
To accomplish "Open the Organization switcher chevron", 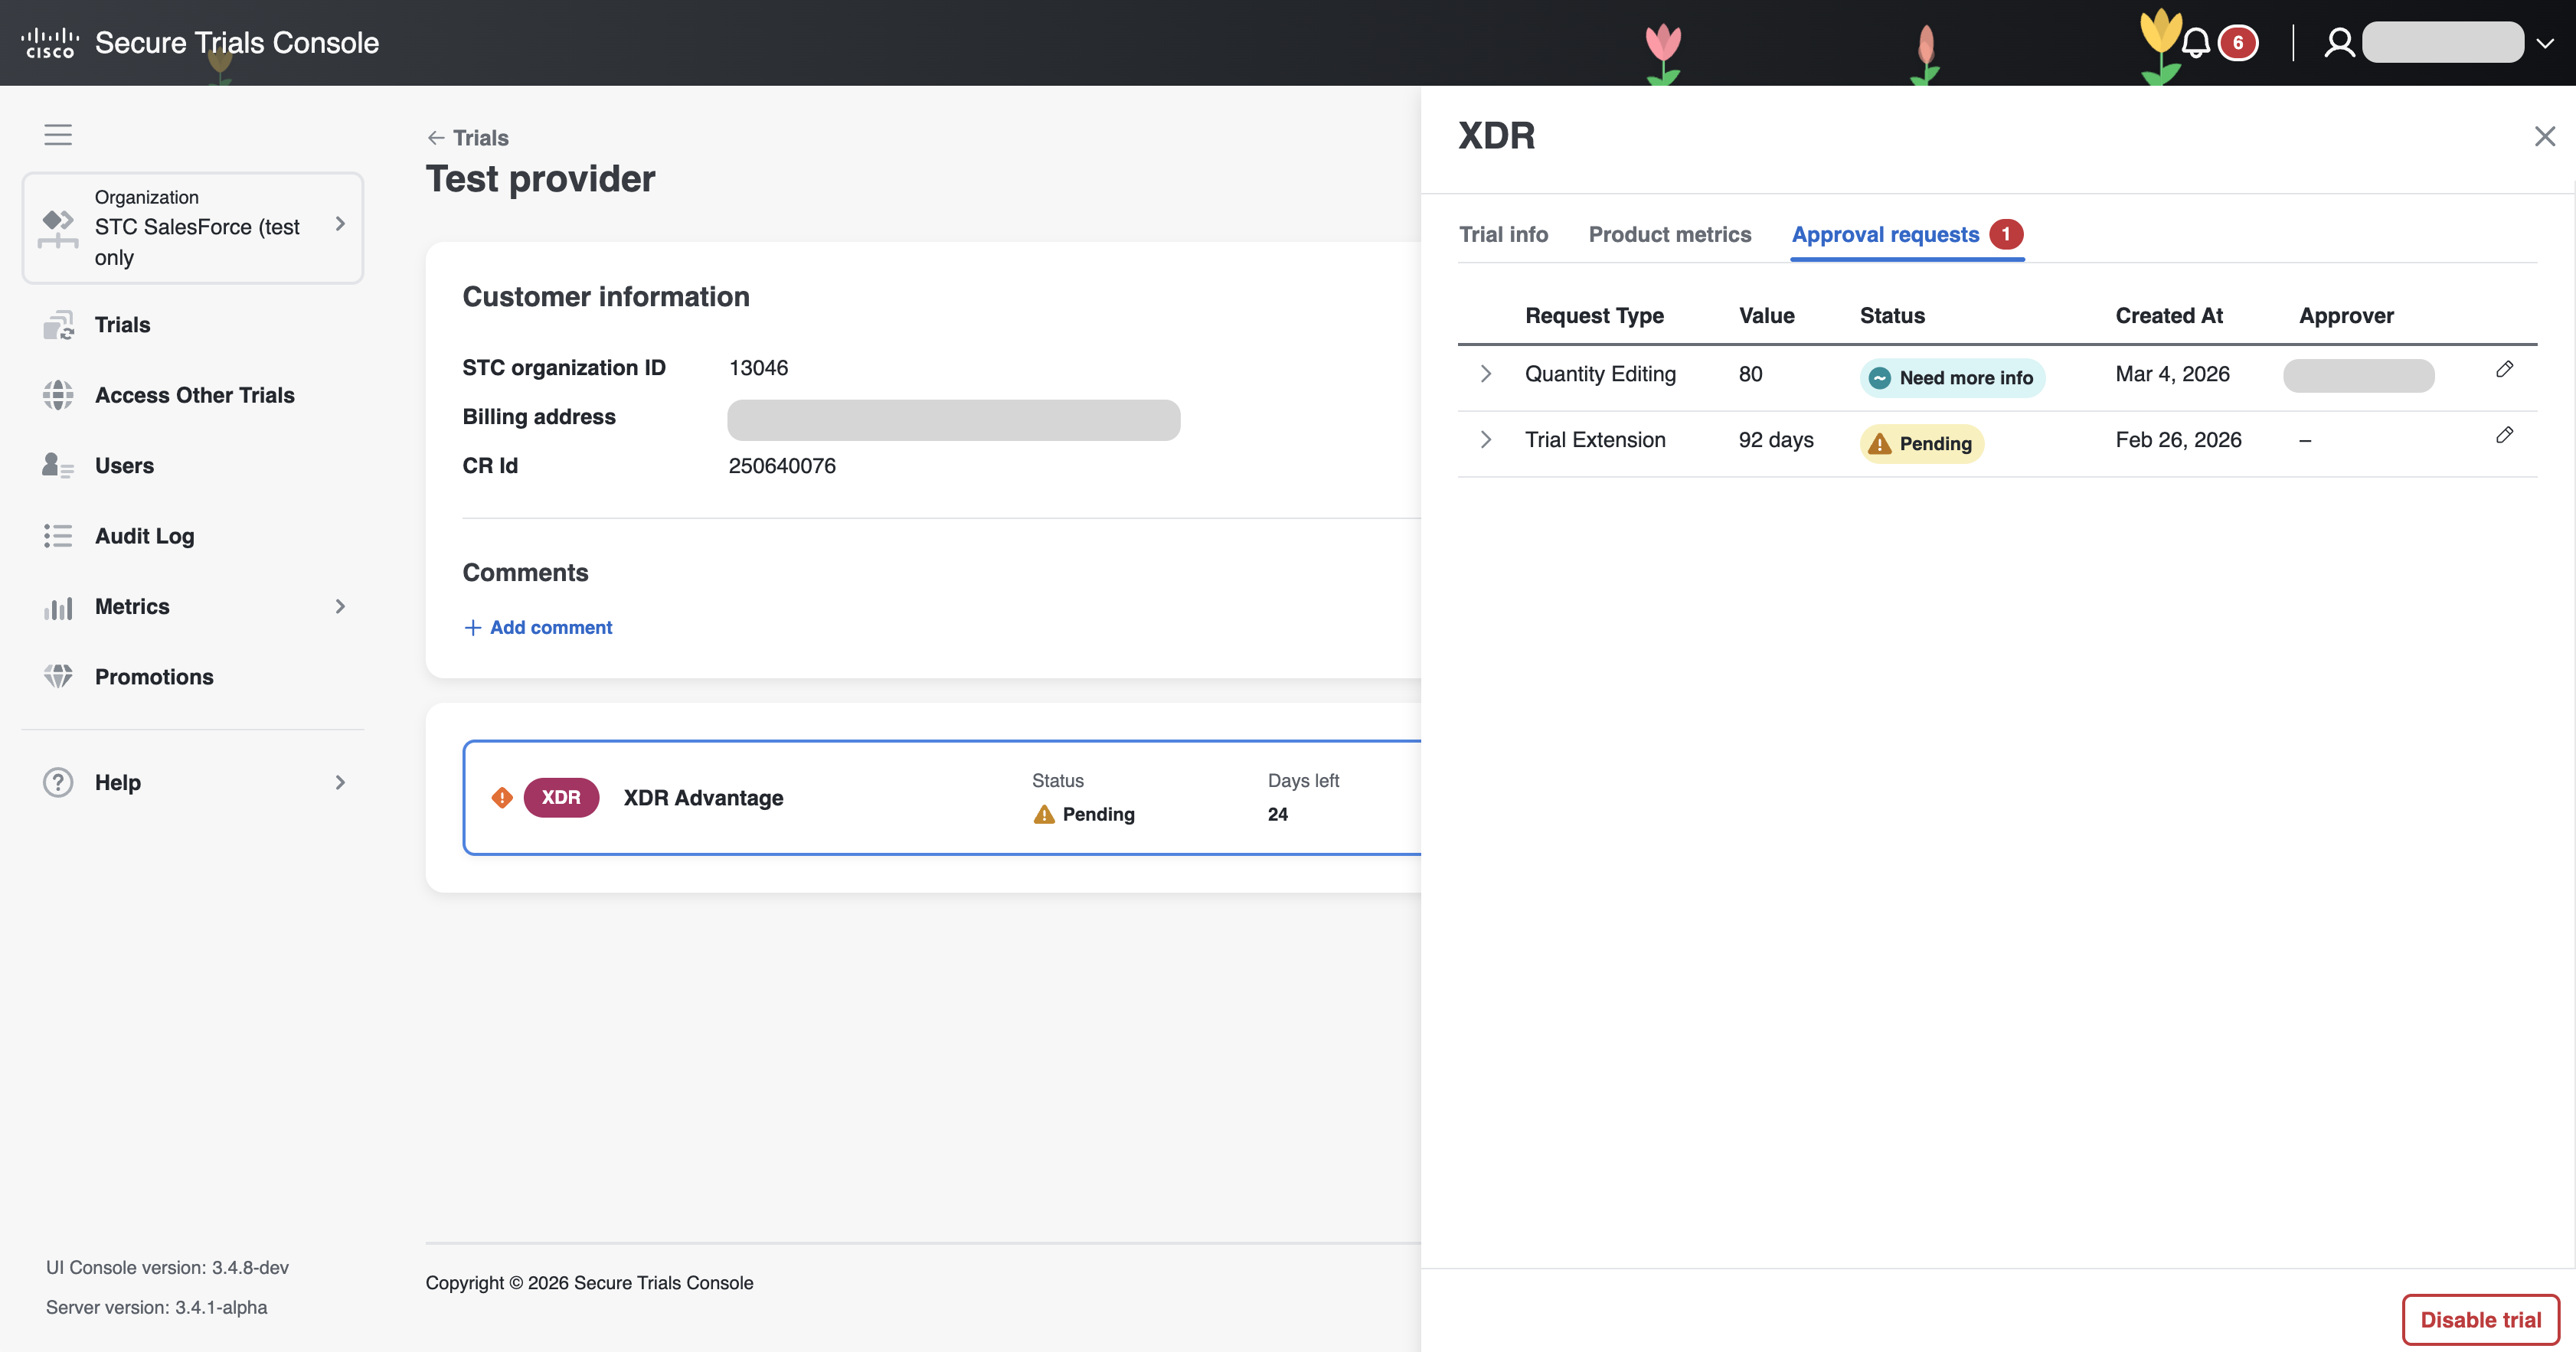I will click(x=340, y=224).
